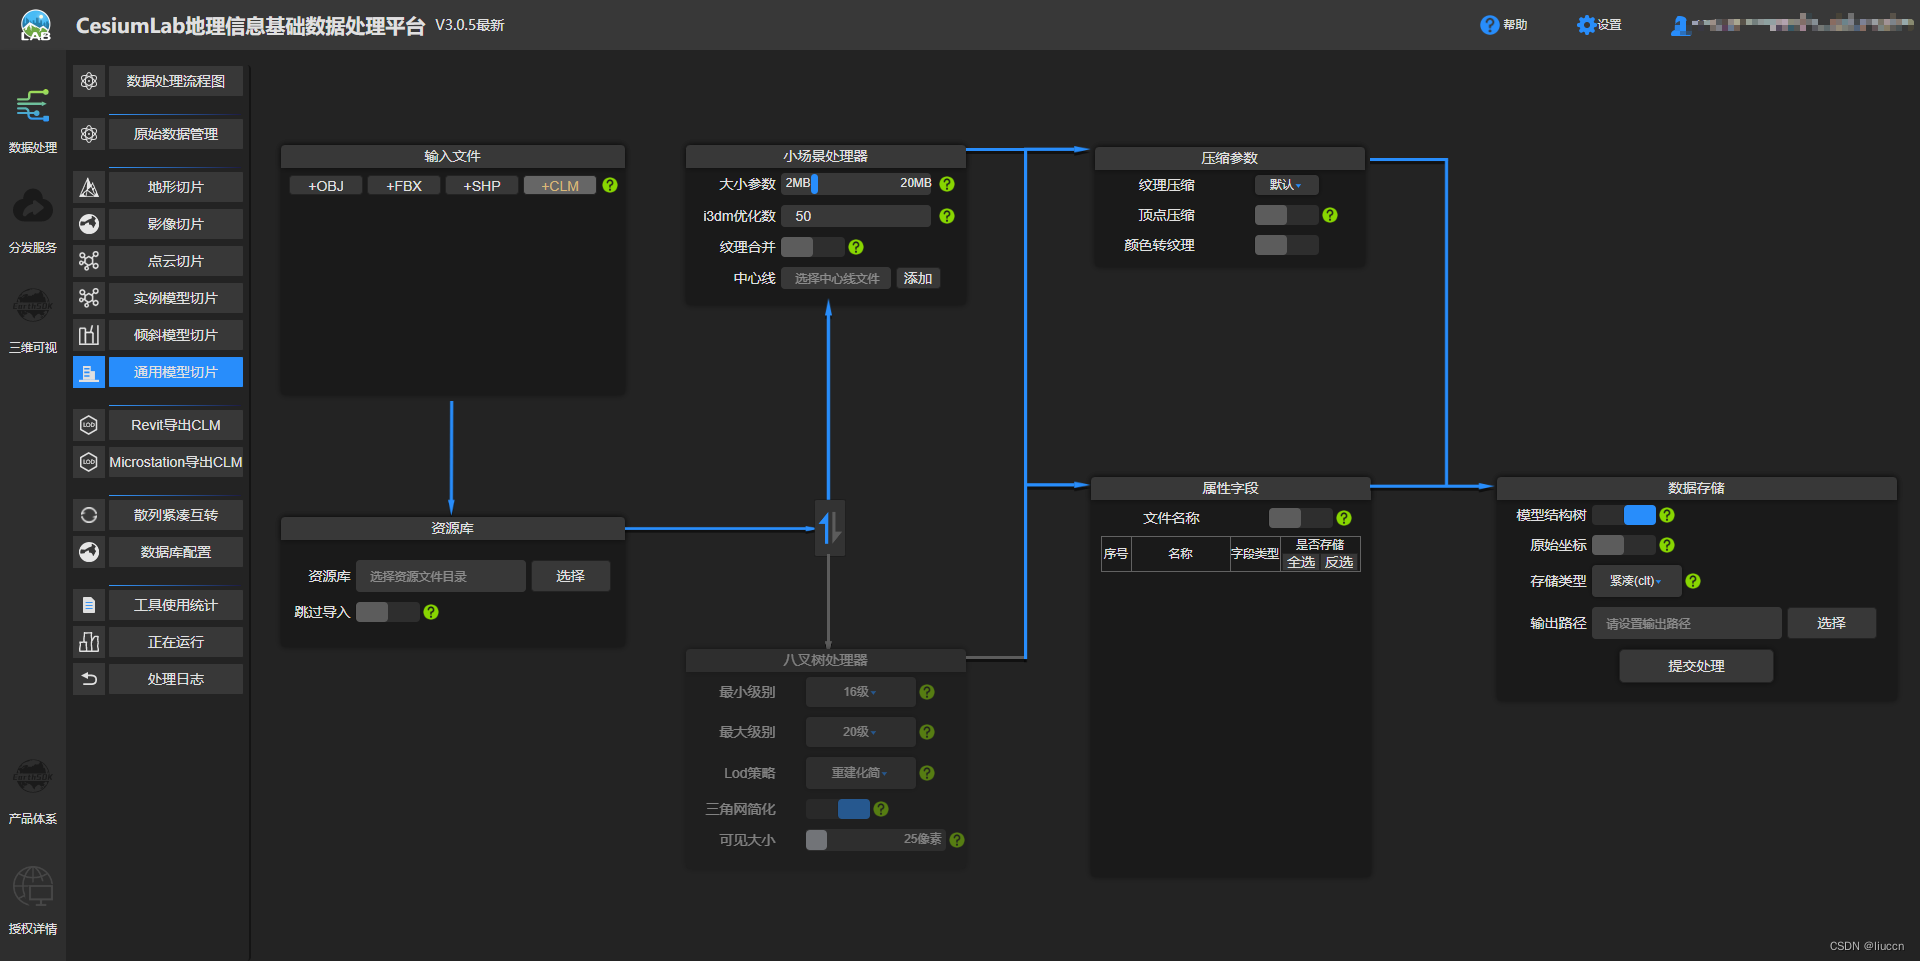1920x961 pixels.
Task: Open the 最大级别 20级 dropdown
Action: (860, 732)
